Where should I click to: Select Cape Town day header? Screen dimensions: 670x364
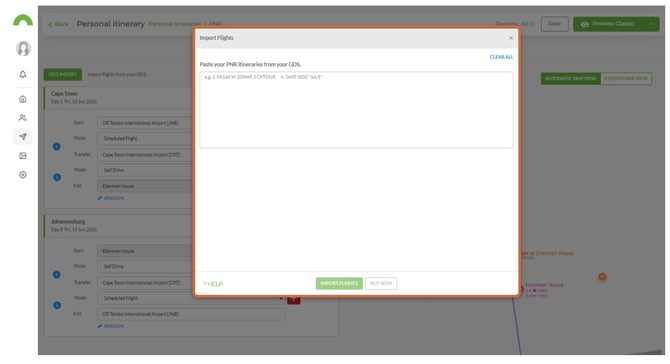point(118,97)
